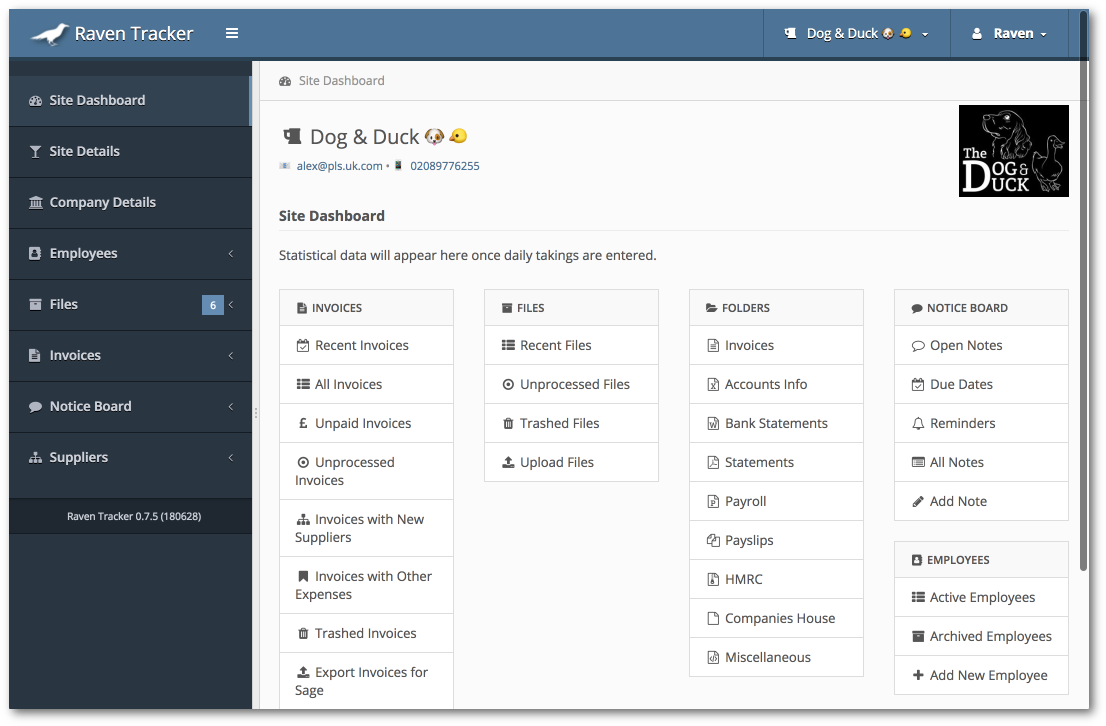Viewport: 1106px width, 726px height.
Task: Select Company Details from the sidebar
Action: pyautogui.click(x=103, y=202)
